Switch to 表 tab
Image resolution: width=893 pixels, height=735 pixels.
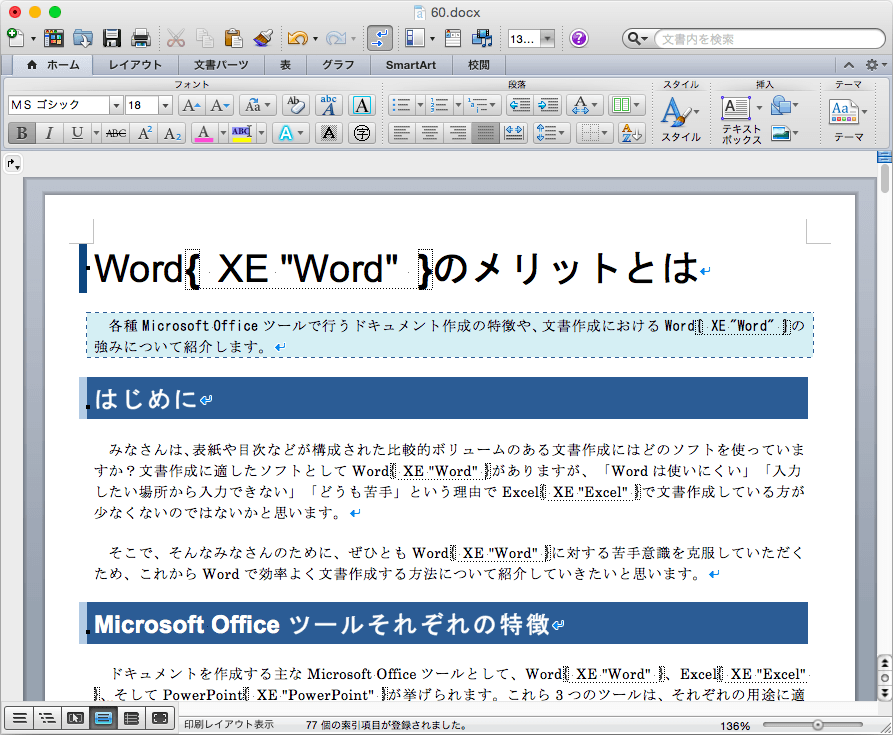coord(285,65)
